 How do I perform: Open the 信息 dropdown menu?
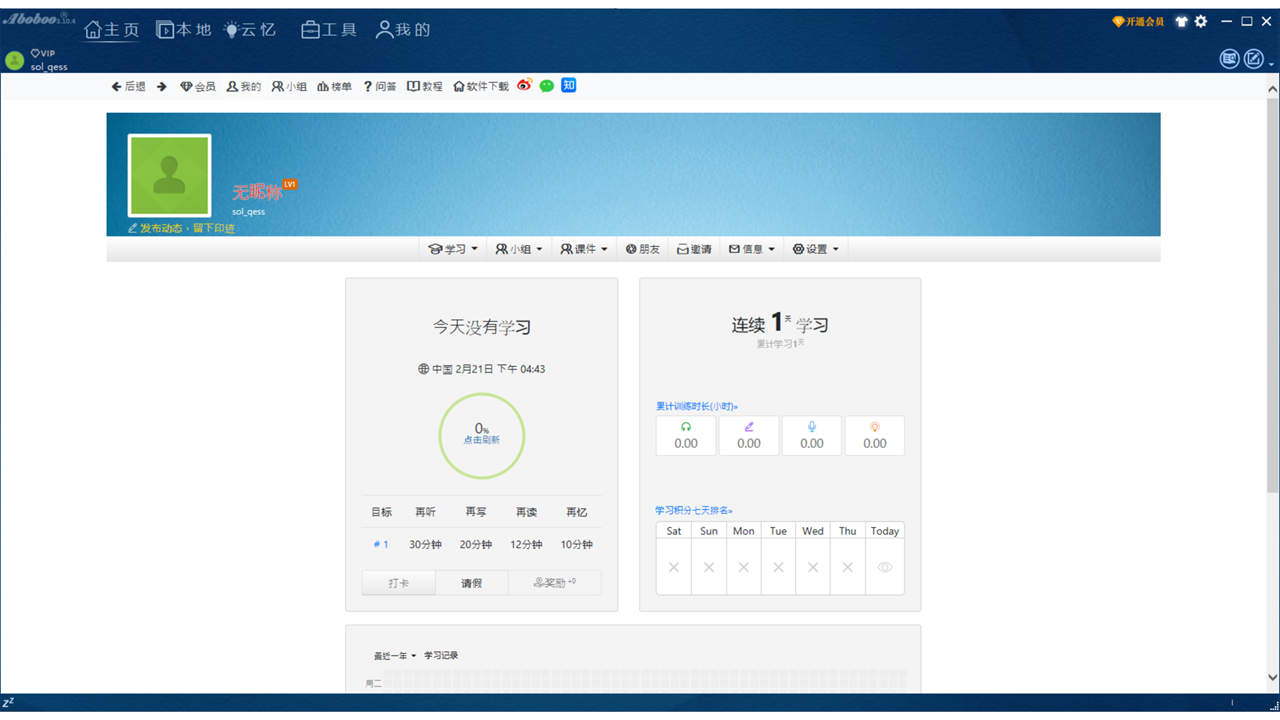[752, 249]
